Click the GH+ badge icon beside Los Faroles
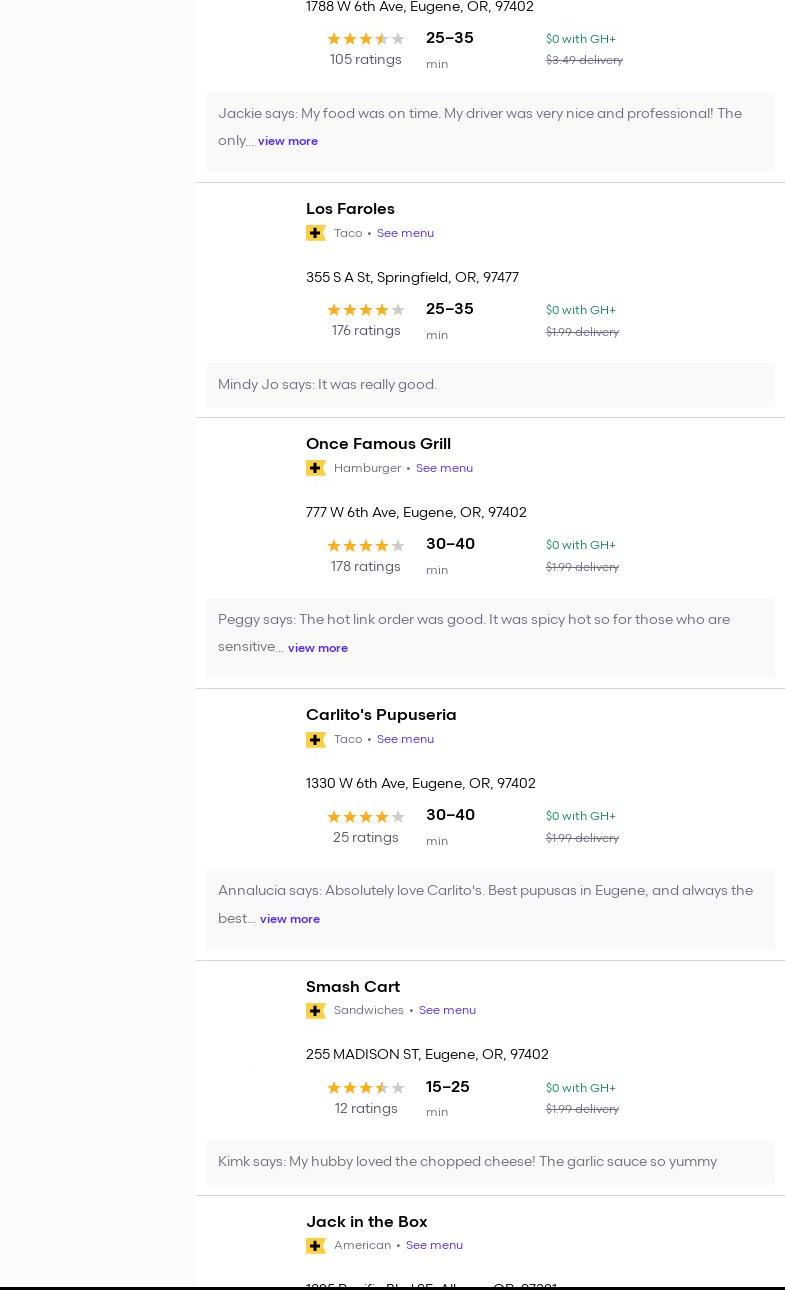The width and height of the screenshot is (785, 1290). (315, 233)
